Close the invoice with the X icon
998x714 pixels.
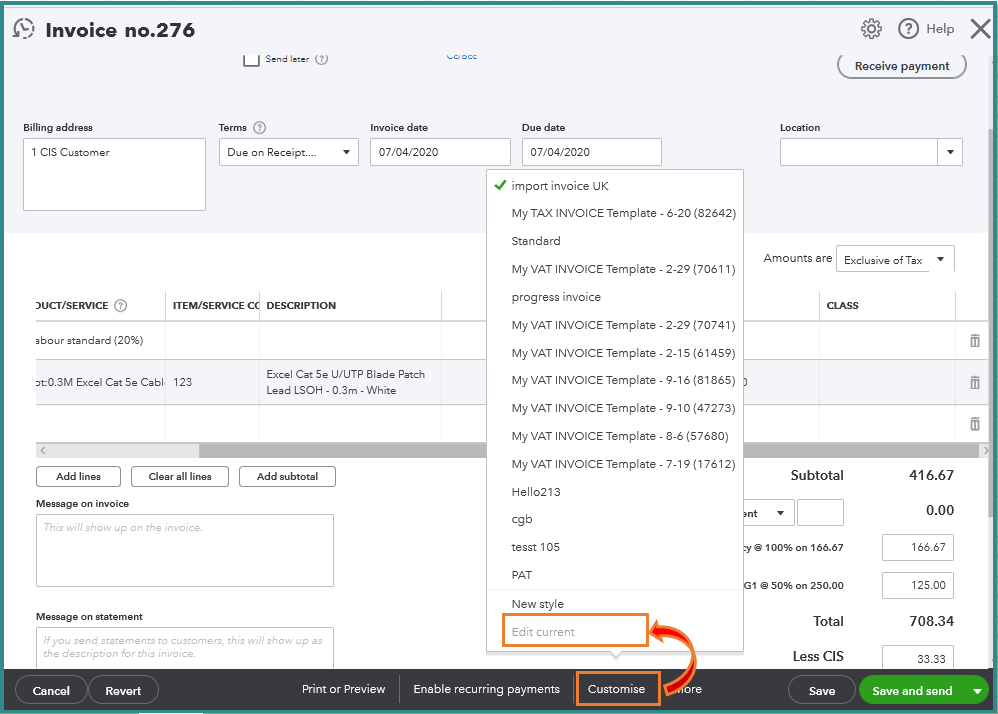(981, 29)
